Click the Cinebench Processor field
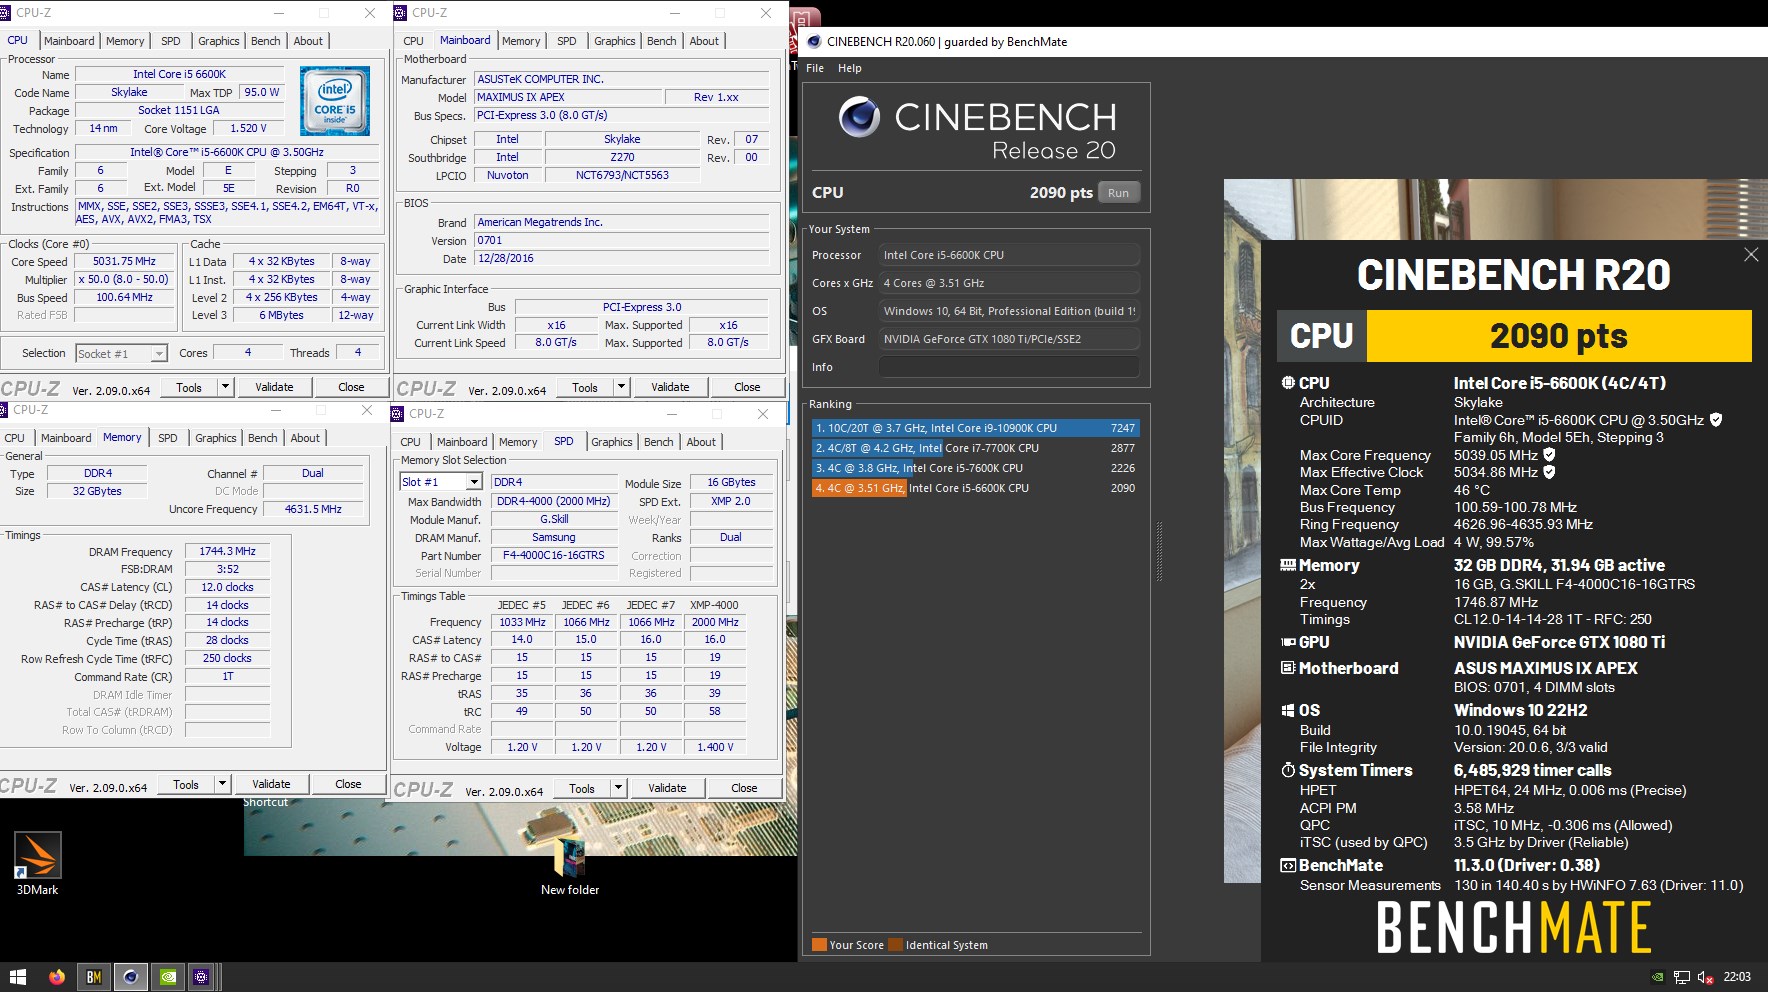Screen dimensions: 1768x992 point(1009,255)
